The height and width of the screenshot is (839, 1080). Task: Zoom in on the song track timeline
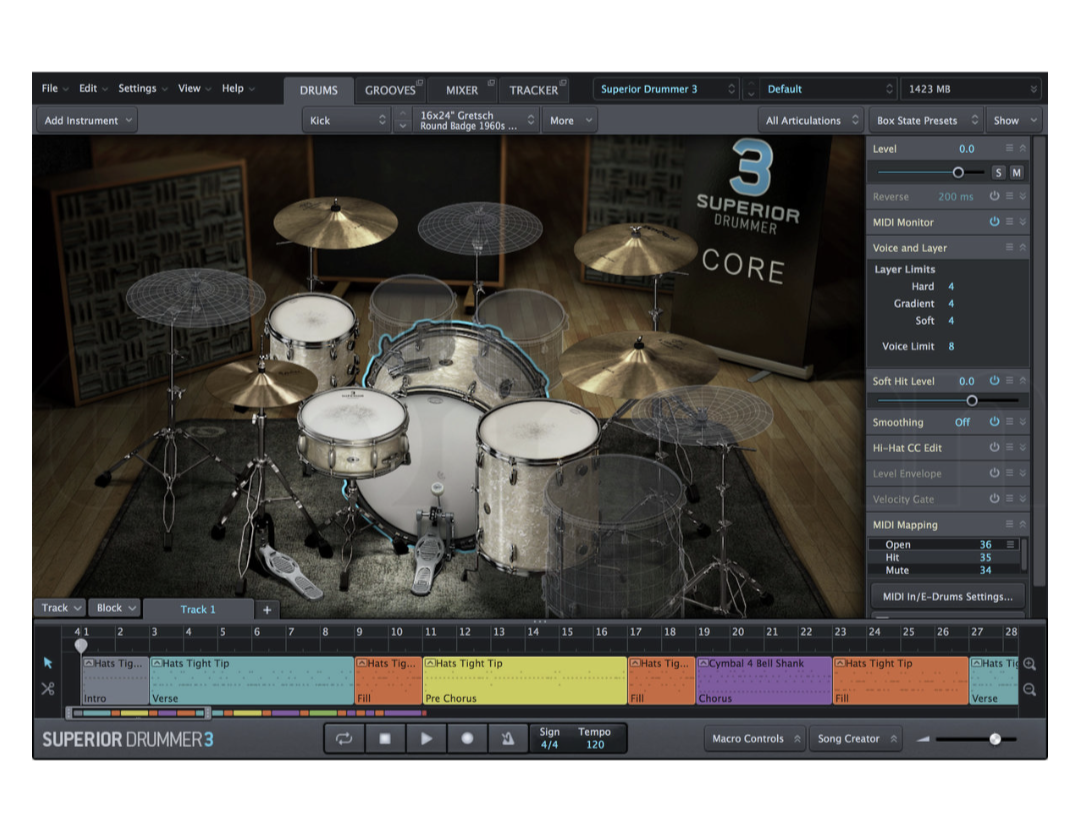pos(1030,664)
